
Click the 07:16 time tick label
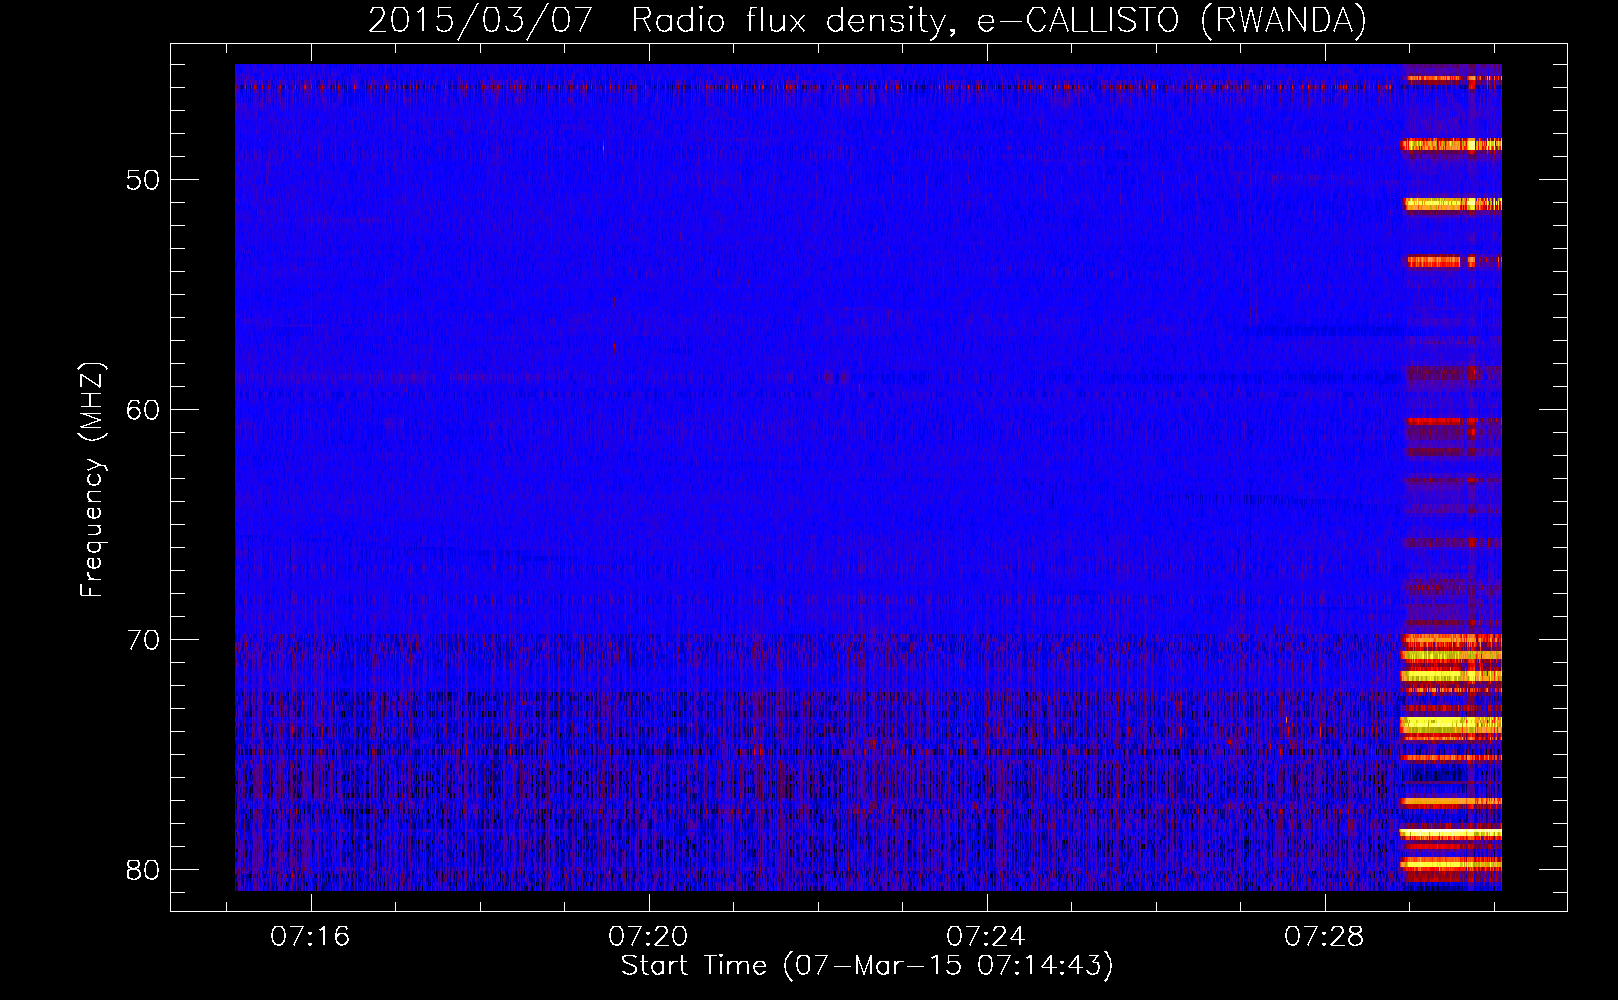pyautogui.click(x=311, y=937)
